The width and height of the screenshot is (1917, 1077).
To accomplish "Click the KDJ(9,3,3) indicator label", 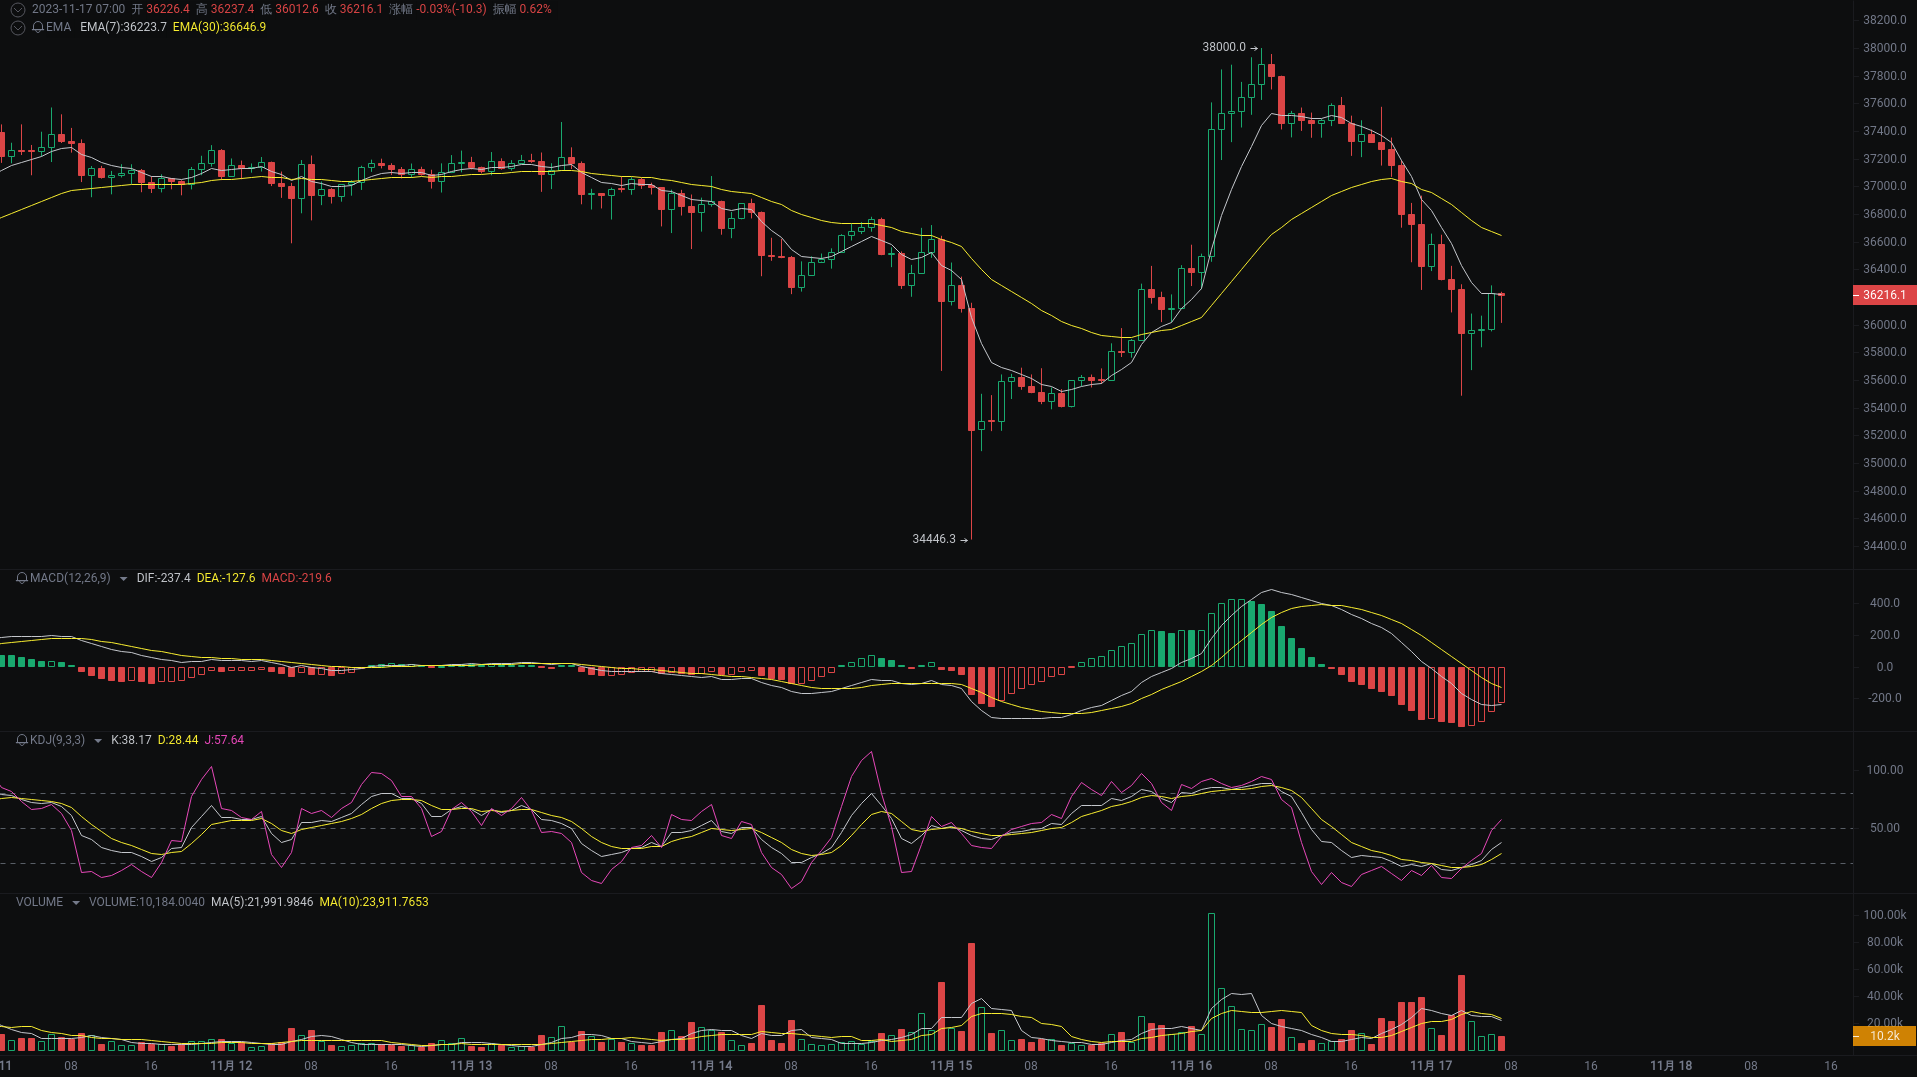I will point(57,740).
